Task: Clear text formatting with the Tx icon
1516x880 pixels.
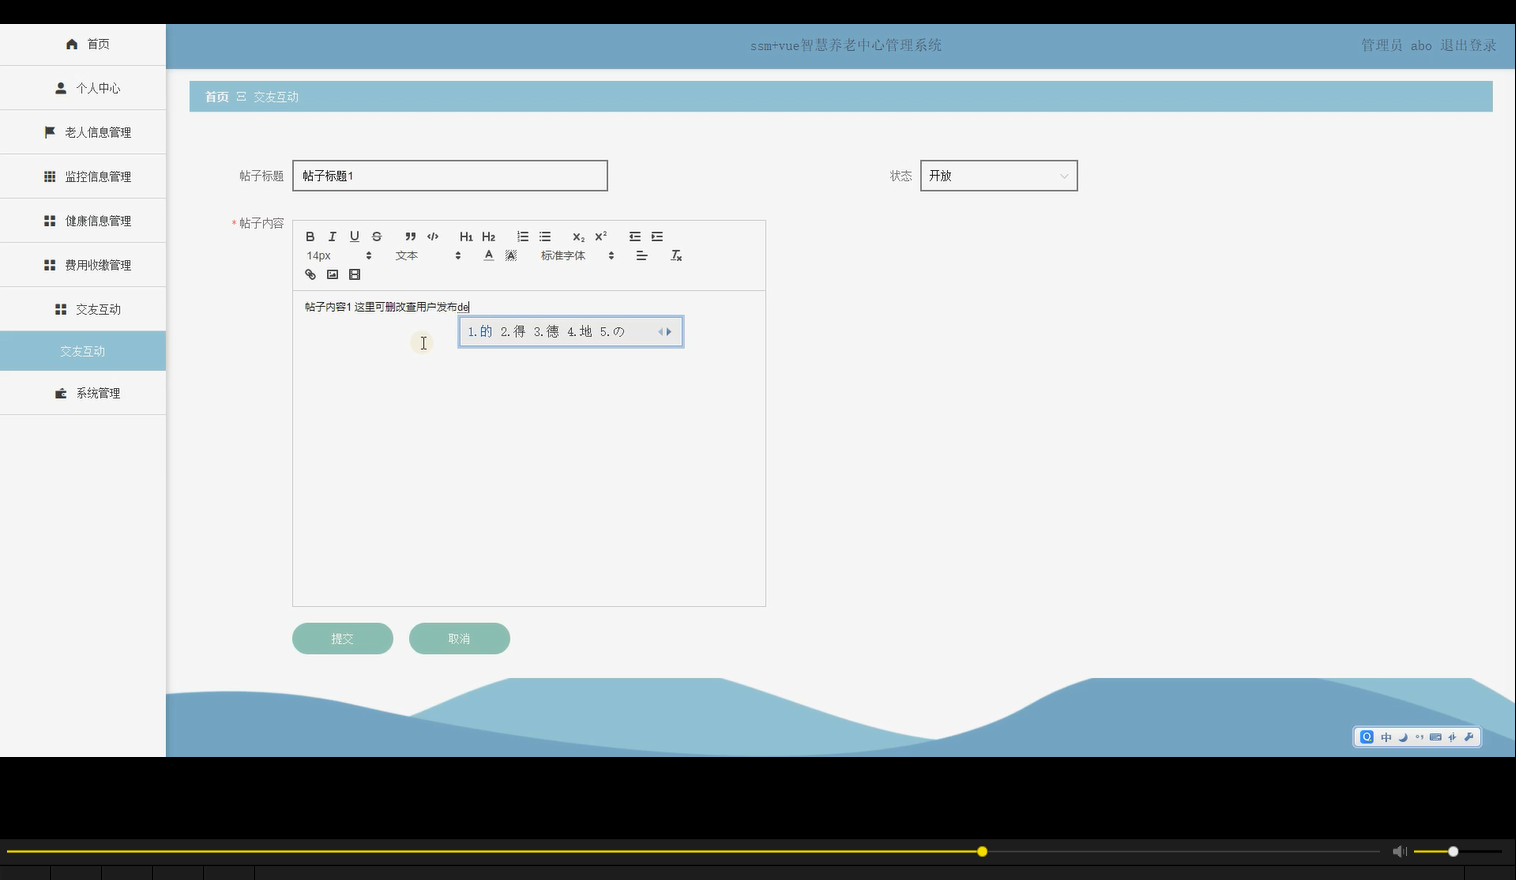Action: coord(676,255)
